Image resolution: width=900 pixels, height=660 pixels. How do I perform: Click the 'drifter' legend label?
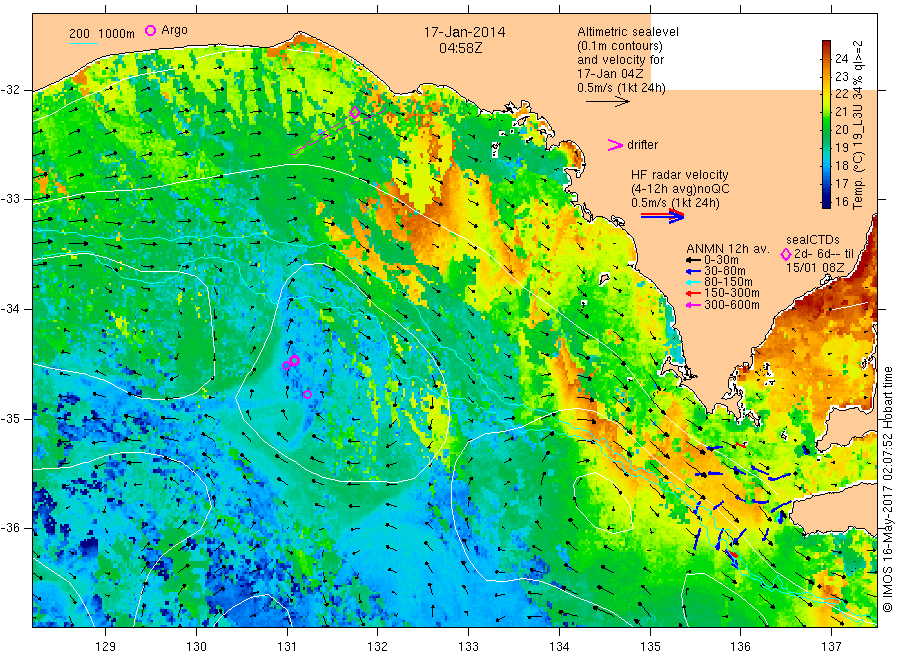[x=642, y=145]
